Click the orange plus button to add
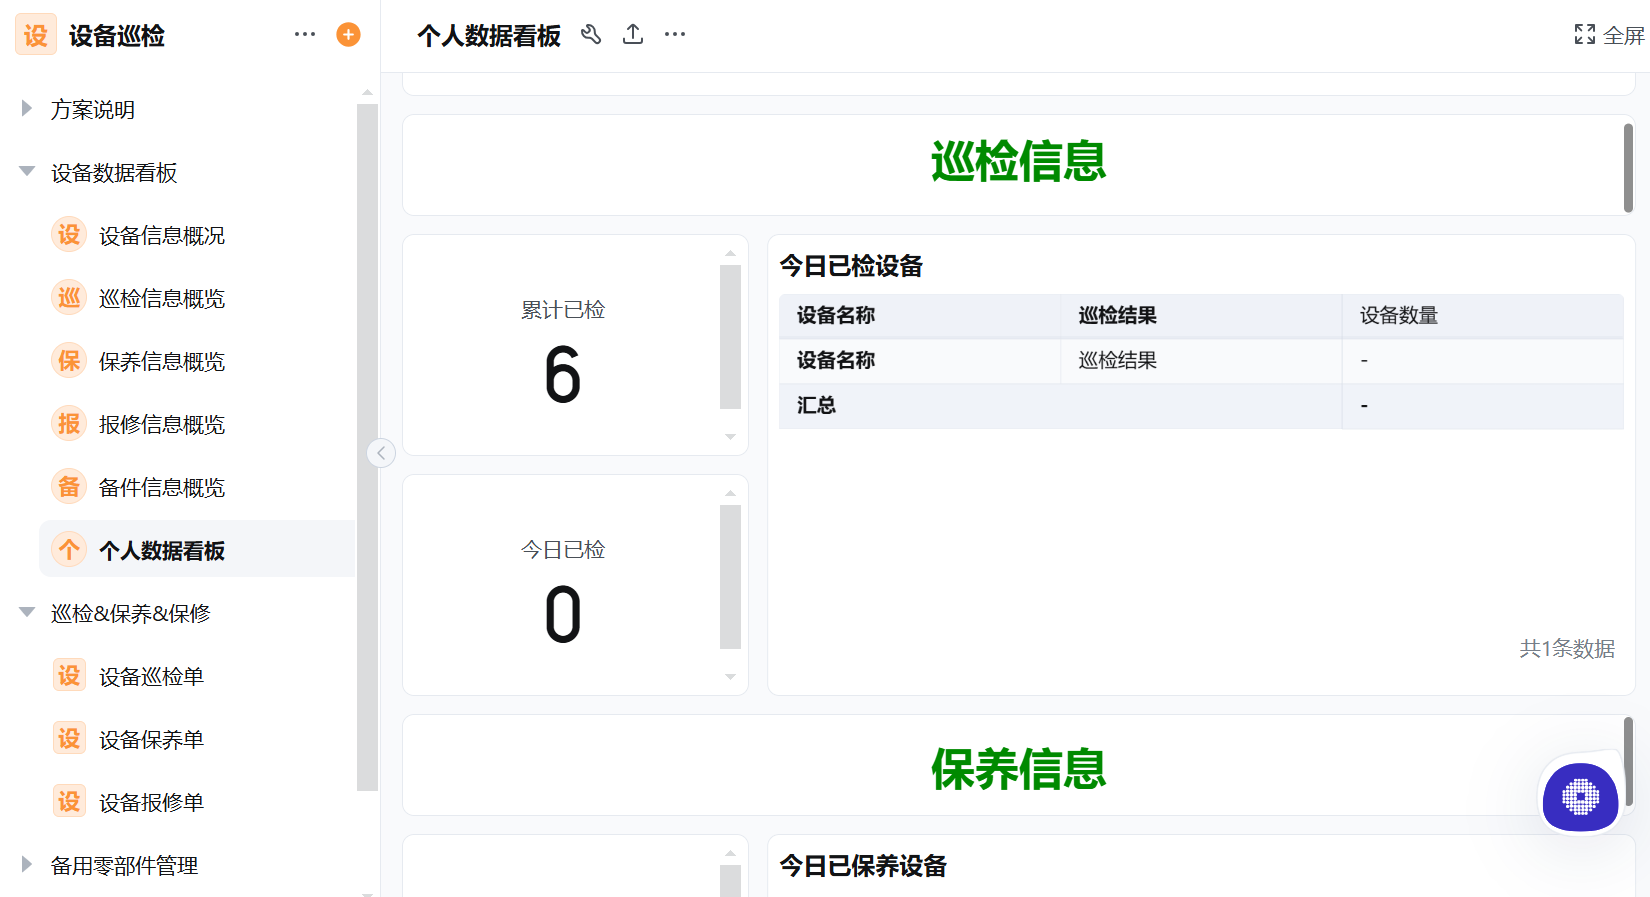Image resolution: width=1650 pixels, height=897 pixels. point(347,33)
